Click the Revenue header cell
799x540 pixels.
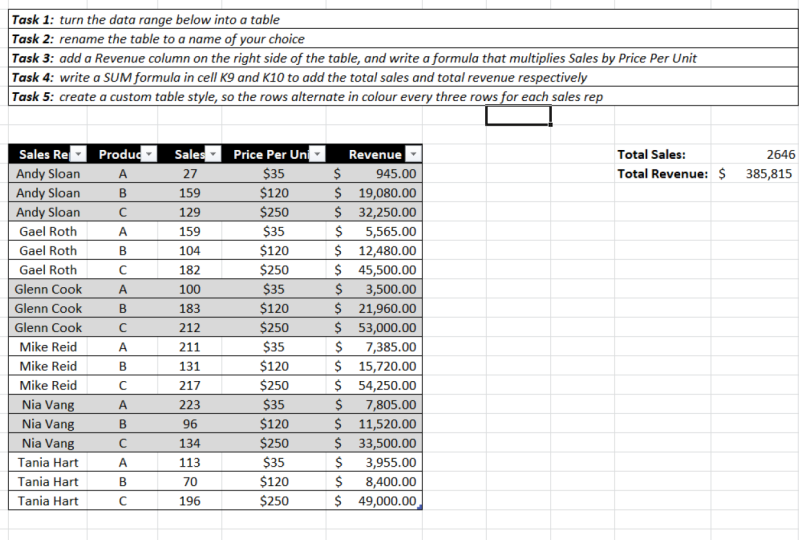(374, 154)
